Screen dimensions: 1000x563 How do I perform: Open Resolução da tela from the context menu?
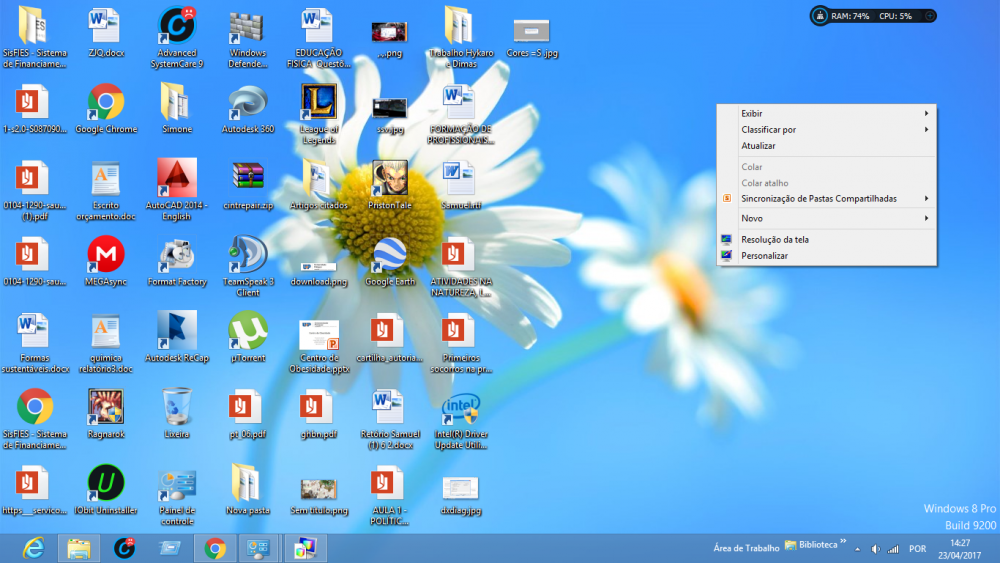[x=774, y=239]
